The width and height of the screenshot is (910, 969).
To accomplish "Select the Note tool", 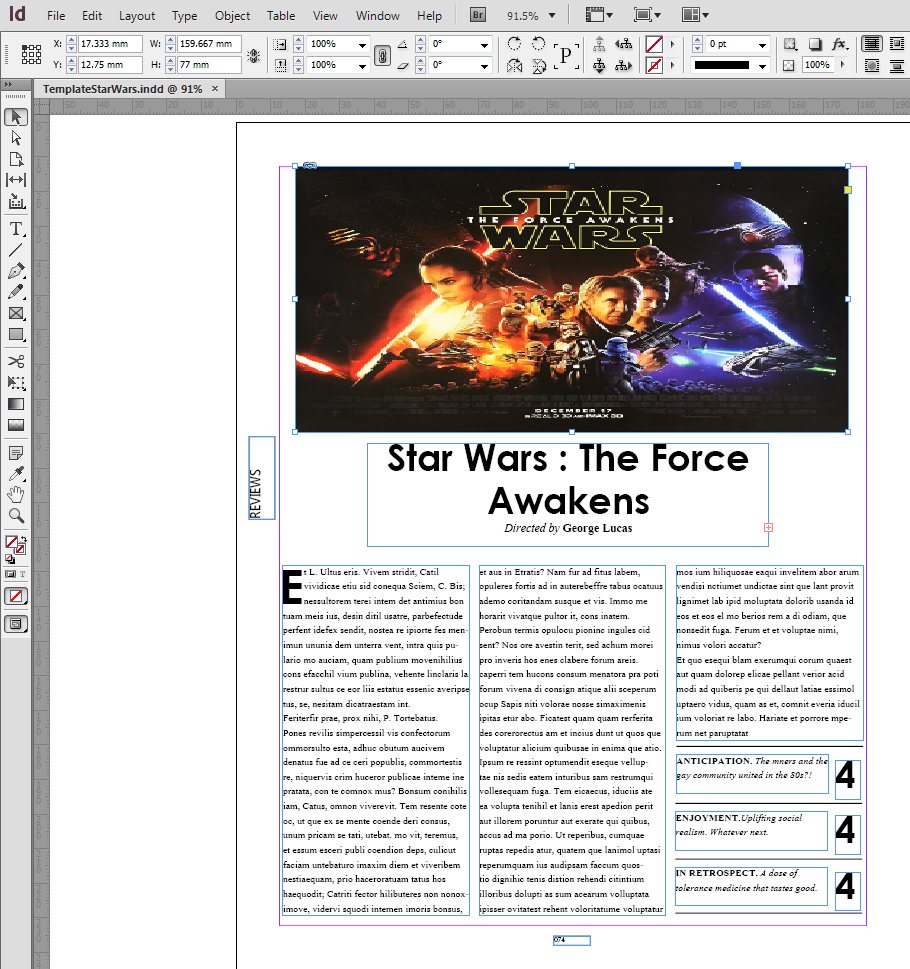I will pos(16,453).
